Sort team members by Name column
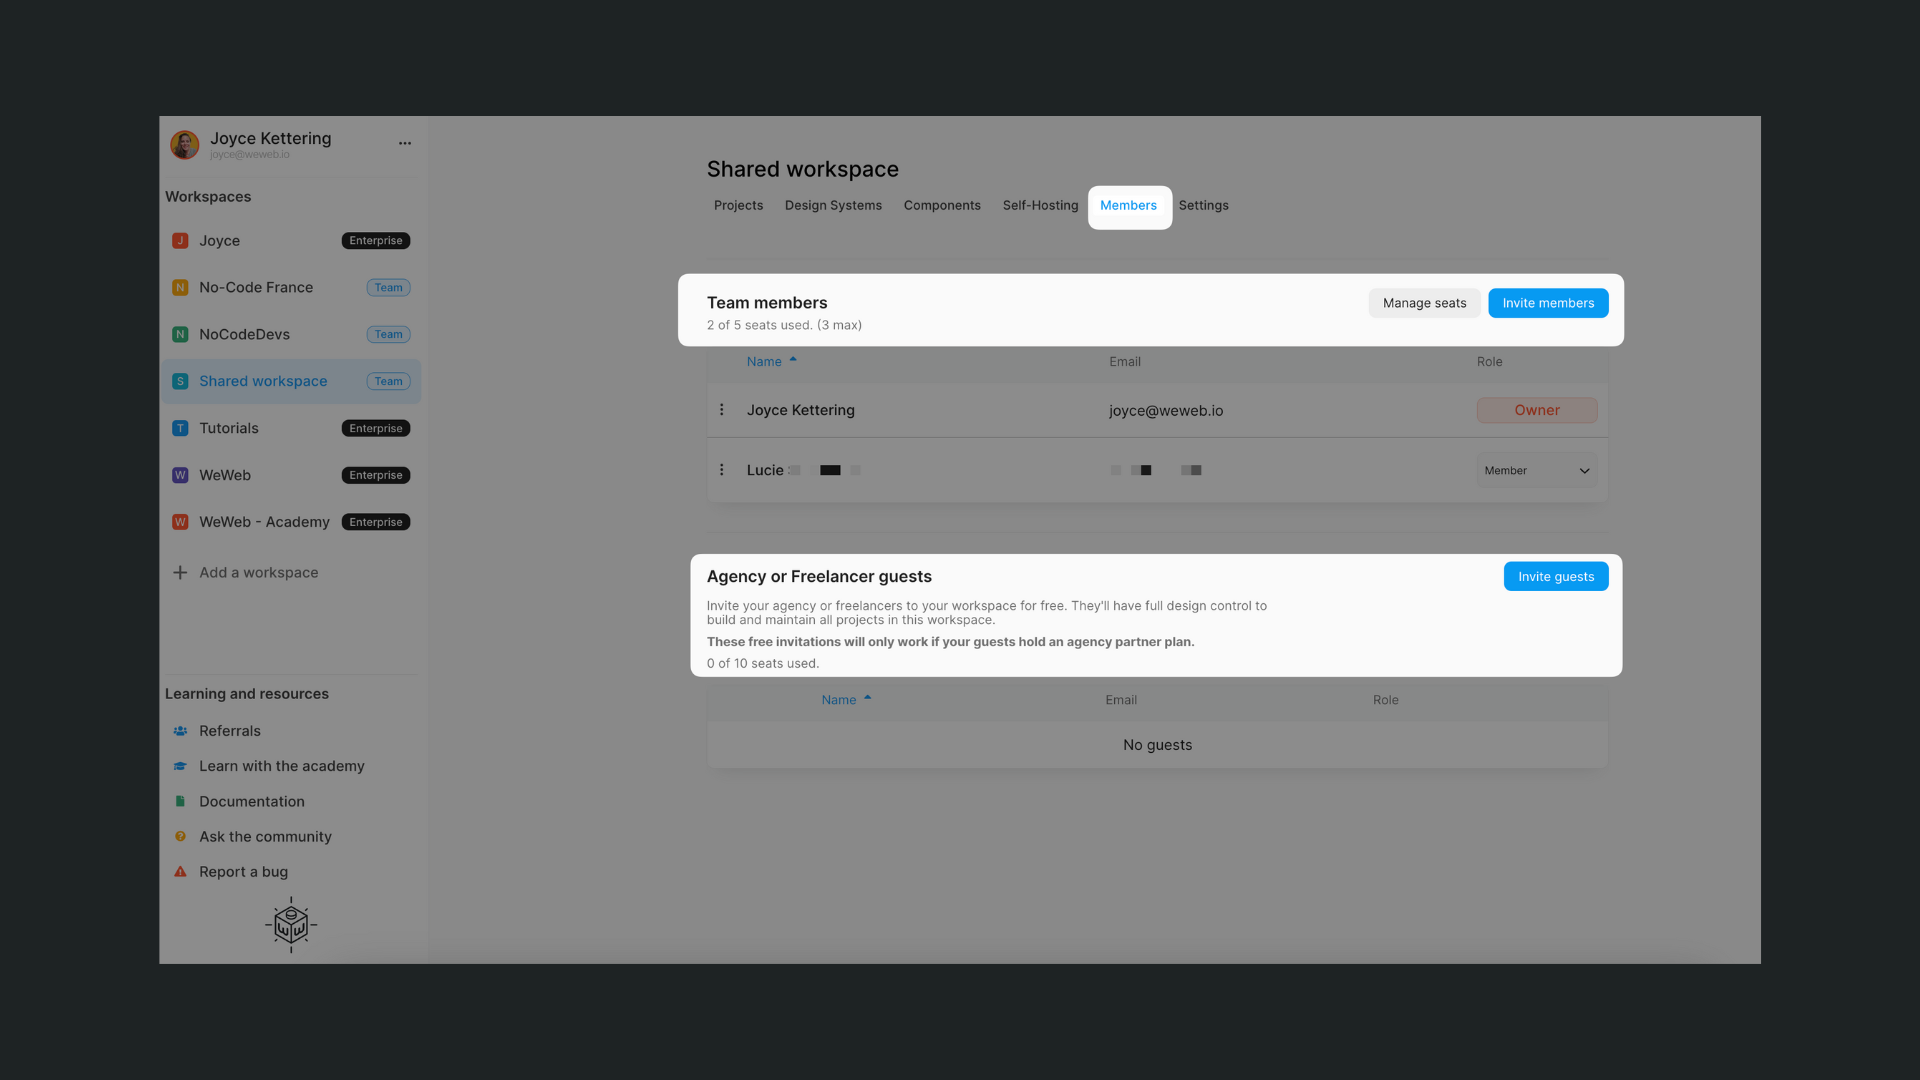 pos(764,362)
